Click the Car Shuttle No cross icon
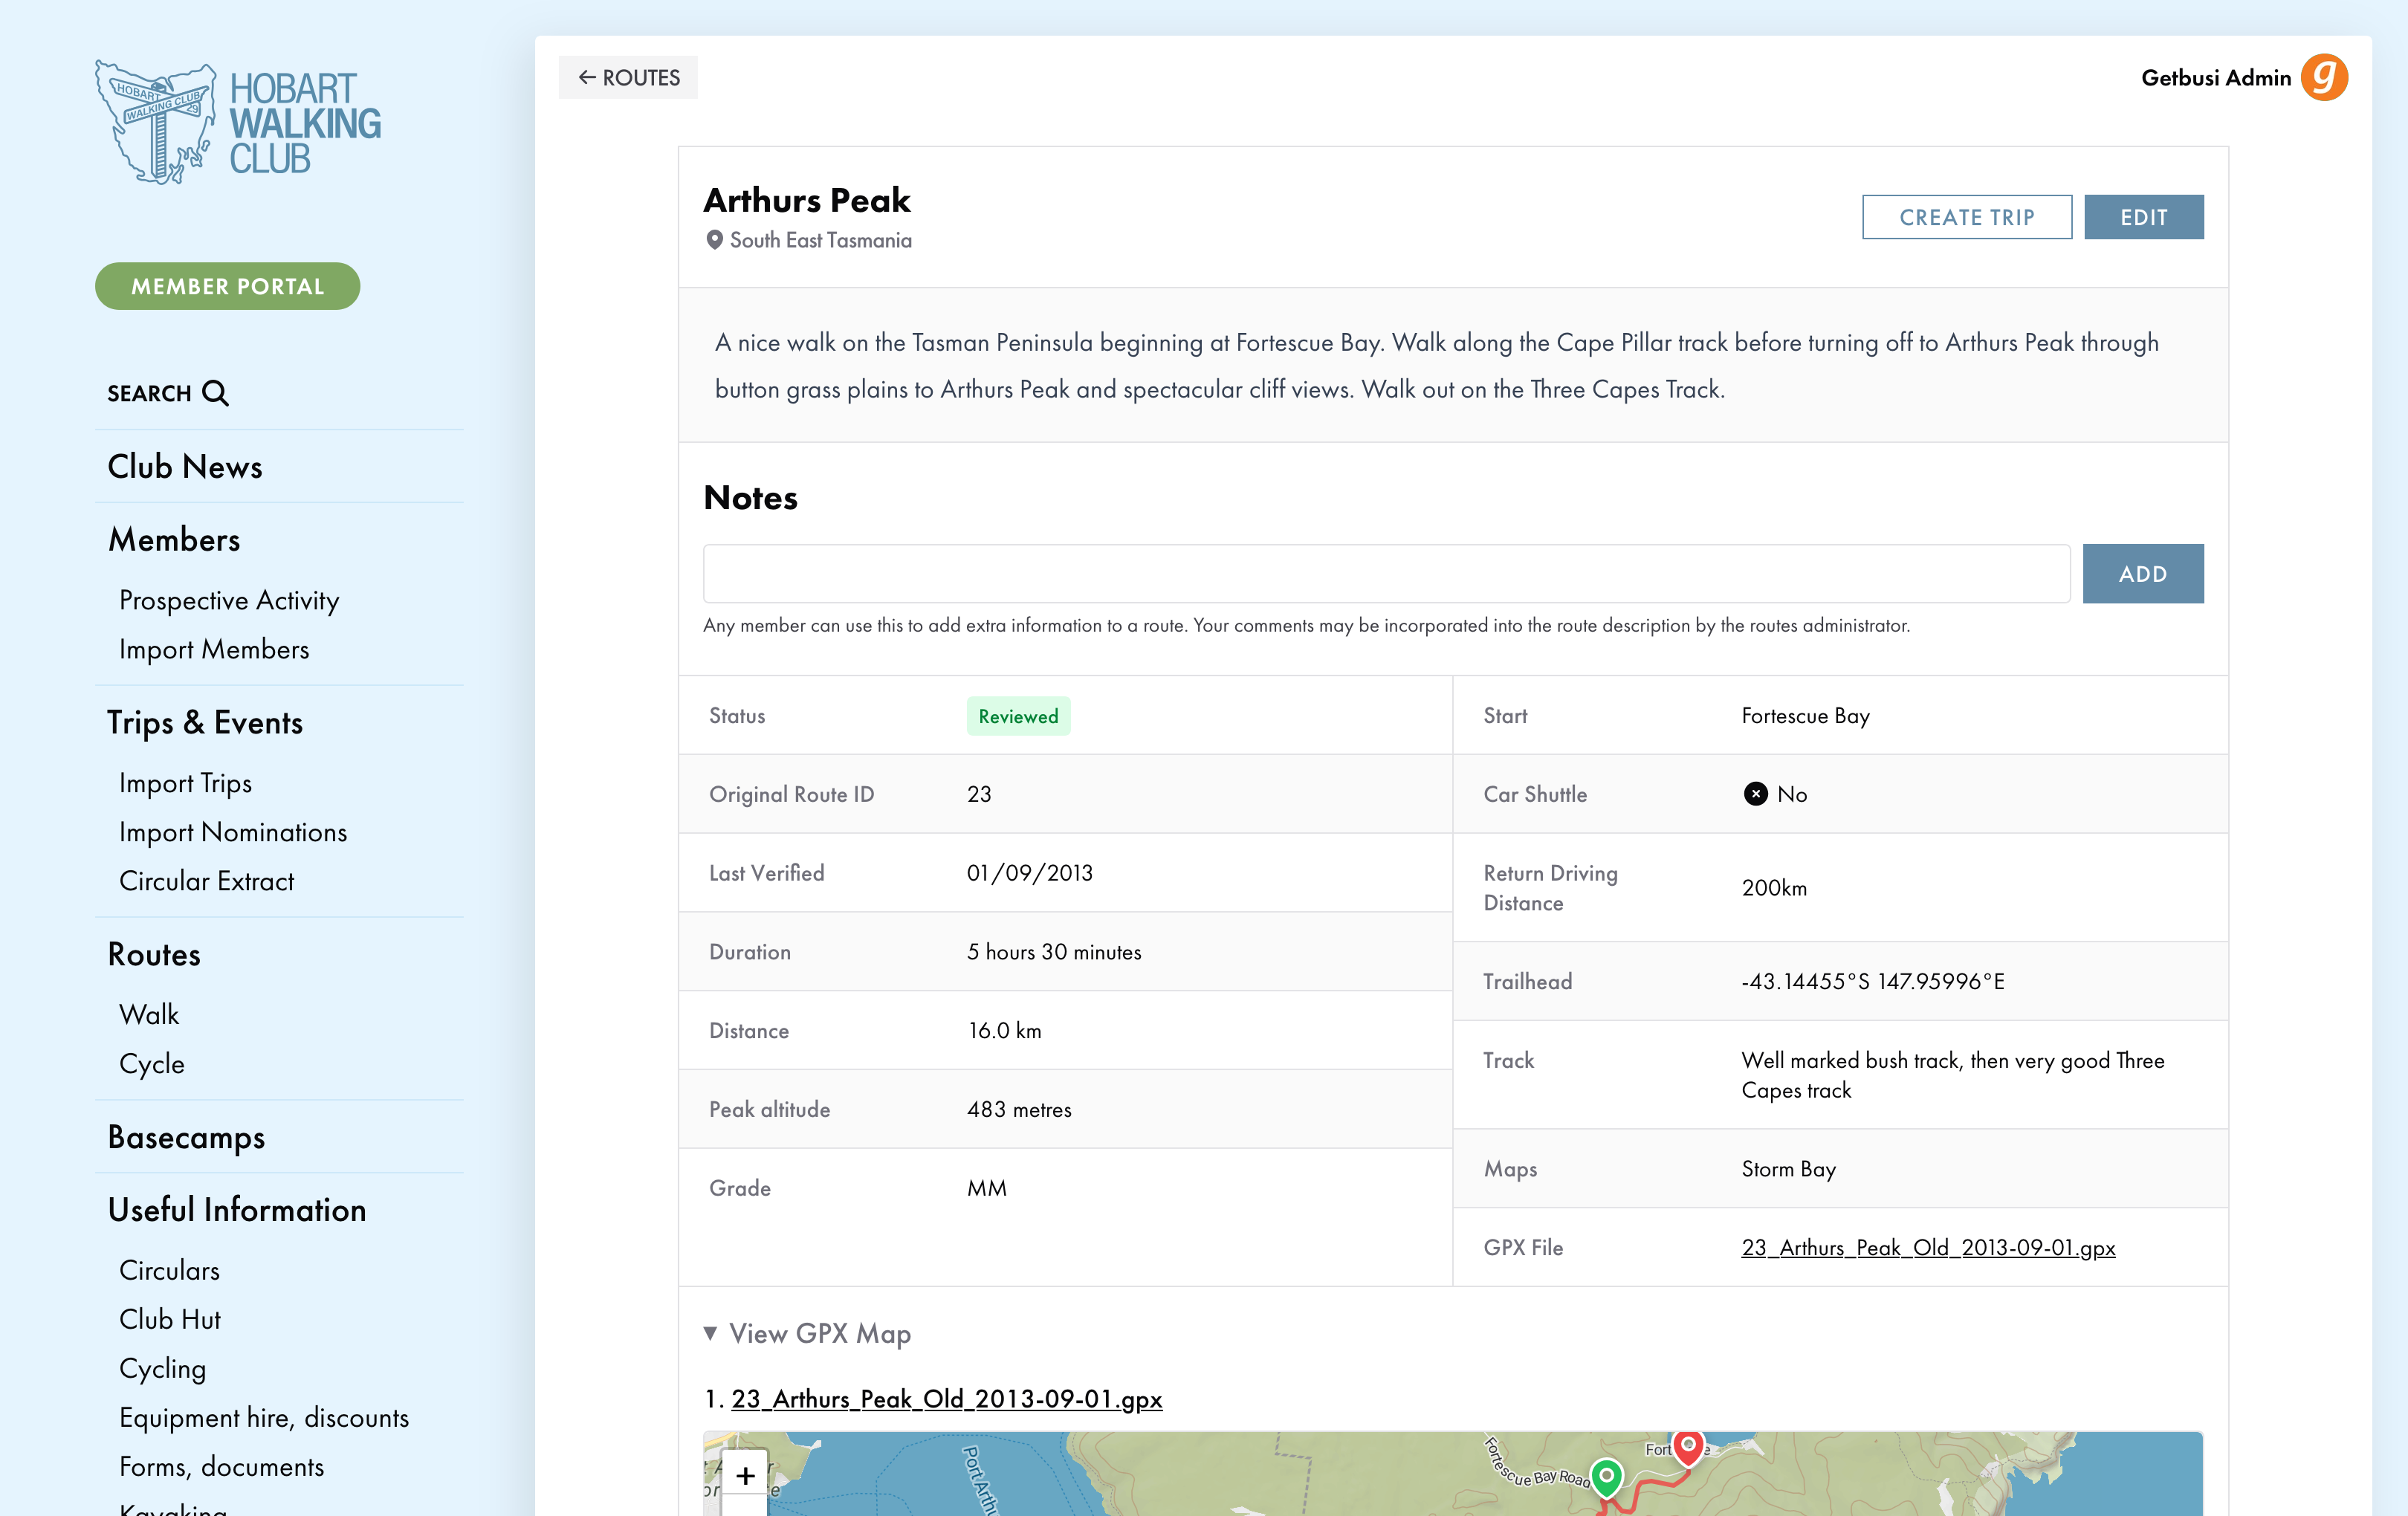This screenshot has height=1516, width=2408. (1755, 794)
